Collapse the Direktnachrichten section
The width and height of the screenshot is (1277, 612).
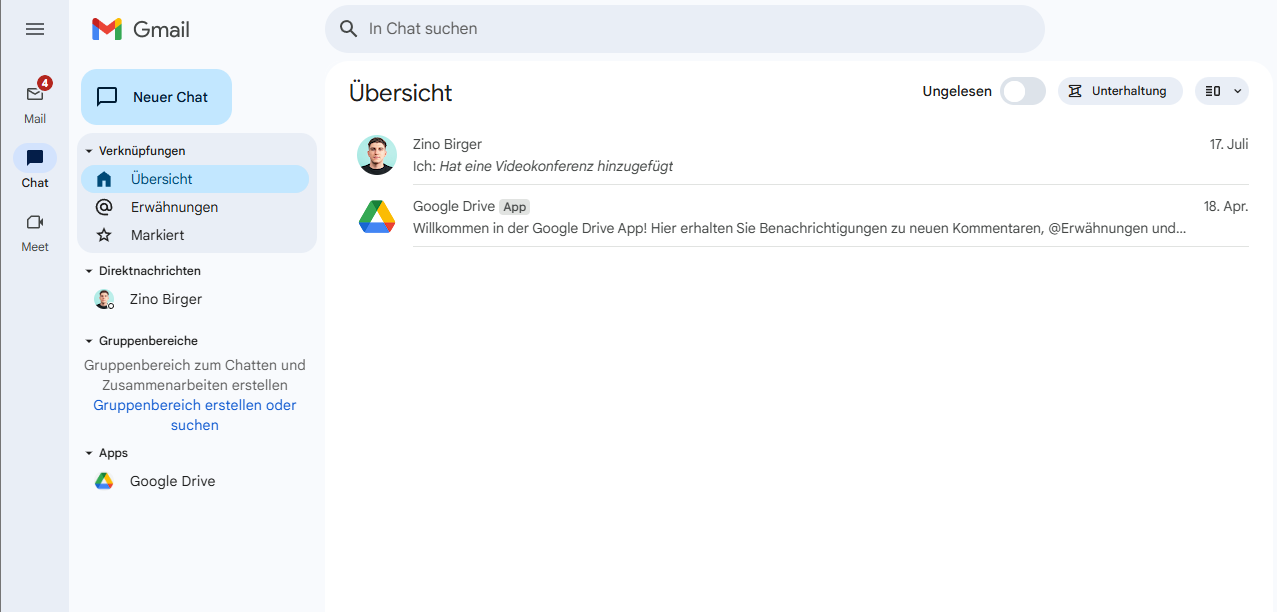(x=89, y=271)
